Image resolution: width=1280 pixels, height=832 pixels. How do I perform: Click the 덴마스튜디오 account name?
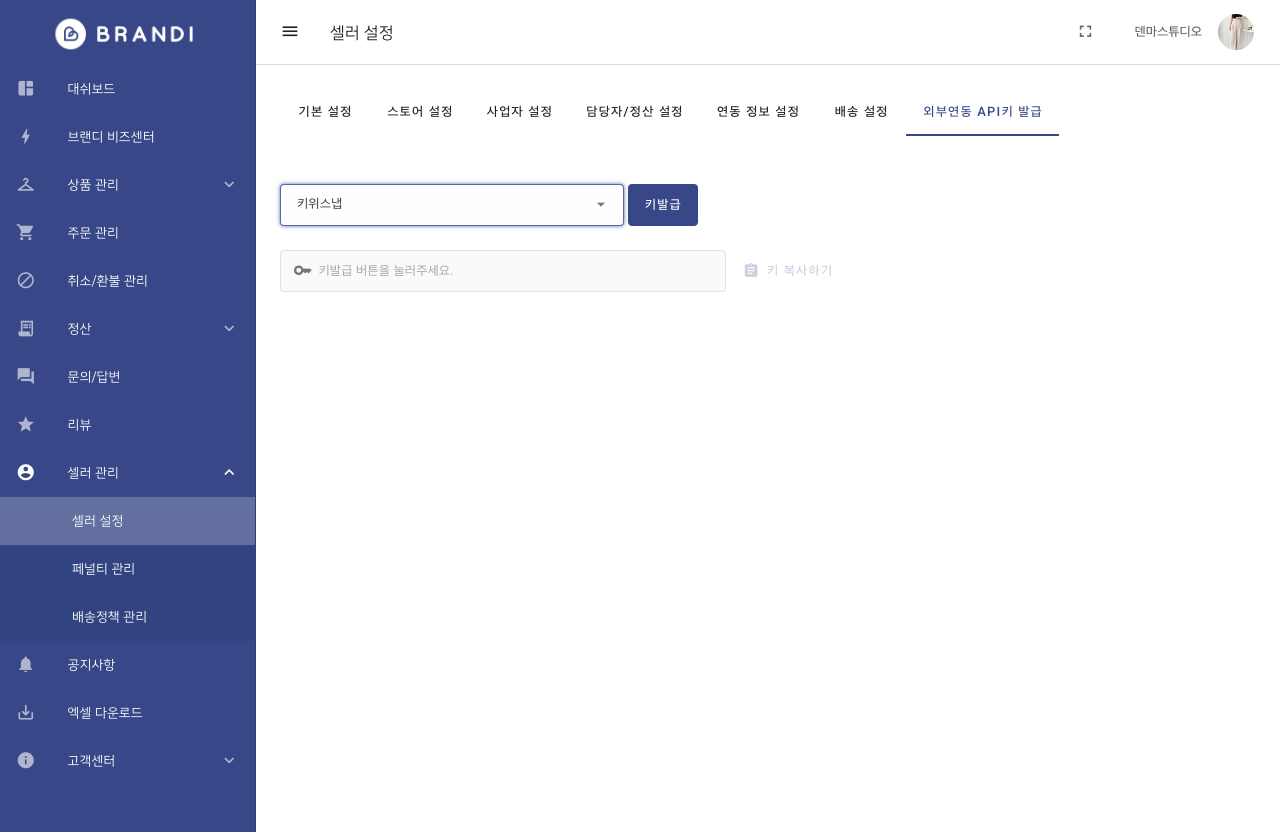[1168, 32]
